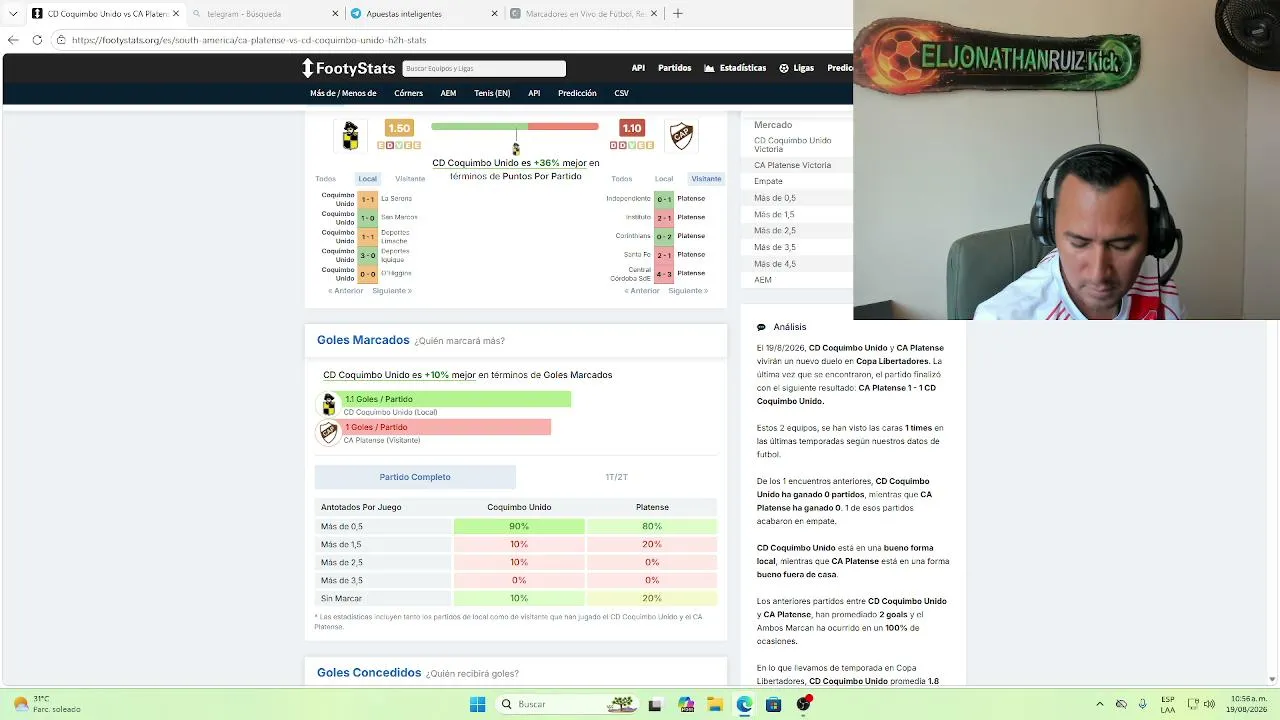1280x720 pixels.
Task: Open the API link in top navigation
Action: (638, 68)
